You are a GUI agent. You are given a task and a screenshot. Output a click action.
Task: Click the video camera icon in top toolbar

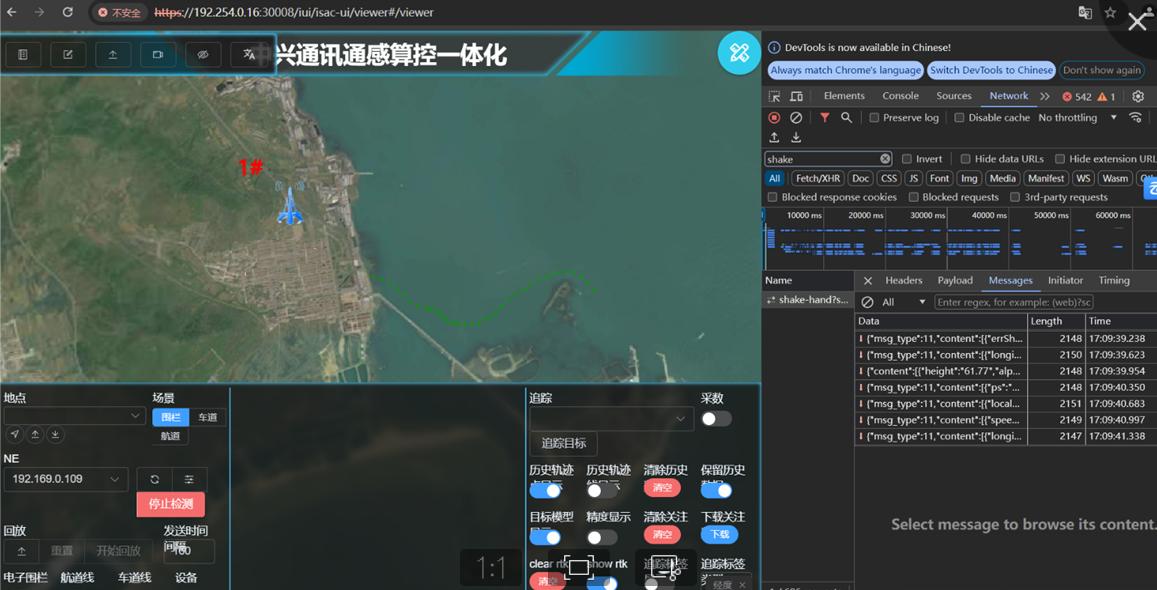157,55
